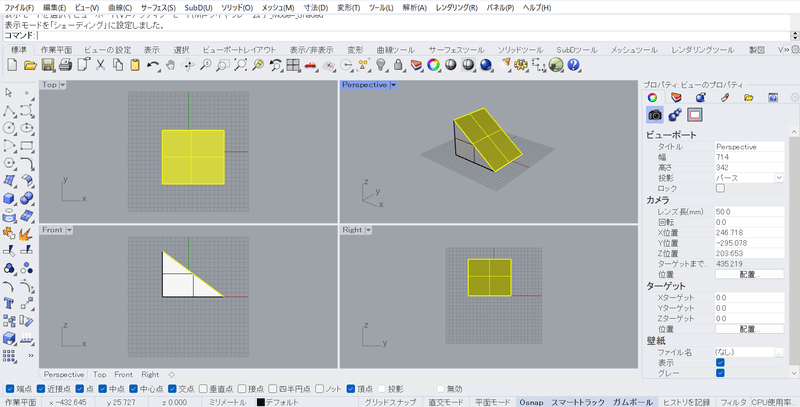Click the command line input field
Screen dimensions: 800x407
pos(413,36)
